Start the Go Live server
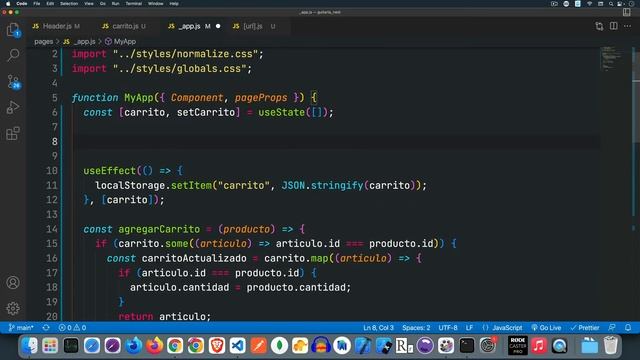 [546, 328]
